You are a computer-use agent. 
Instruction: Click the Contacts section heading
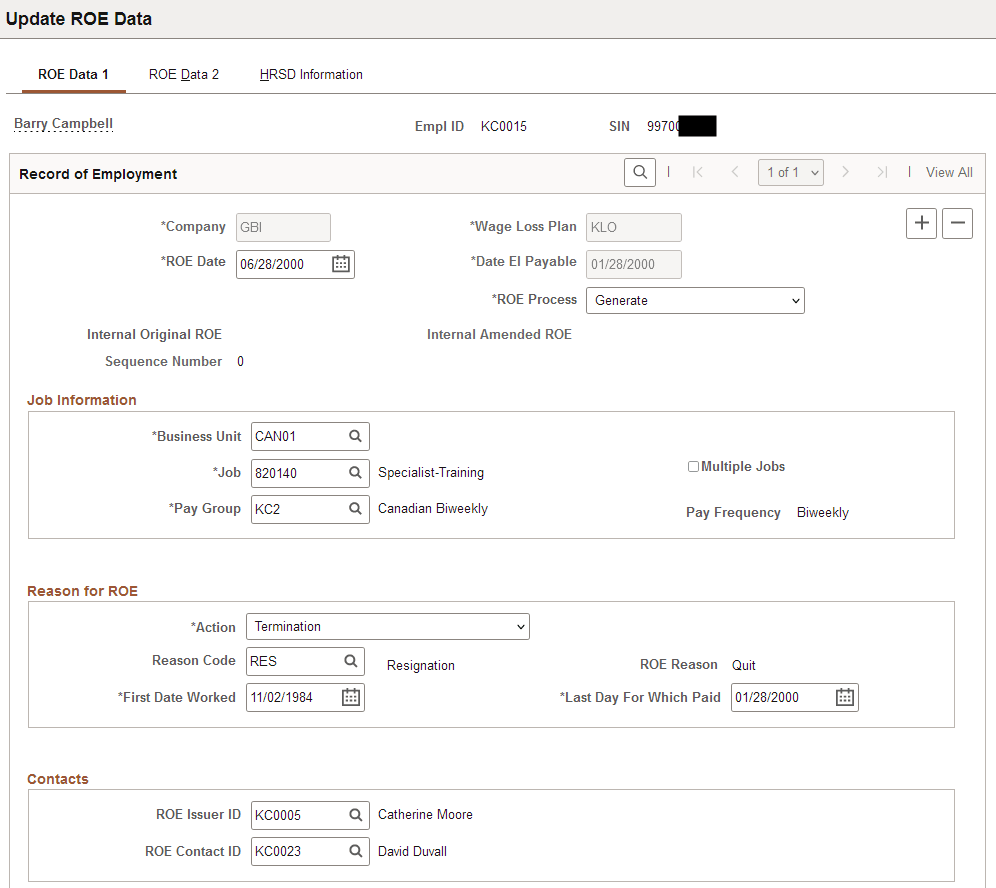pos(58,779)
